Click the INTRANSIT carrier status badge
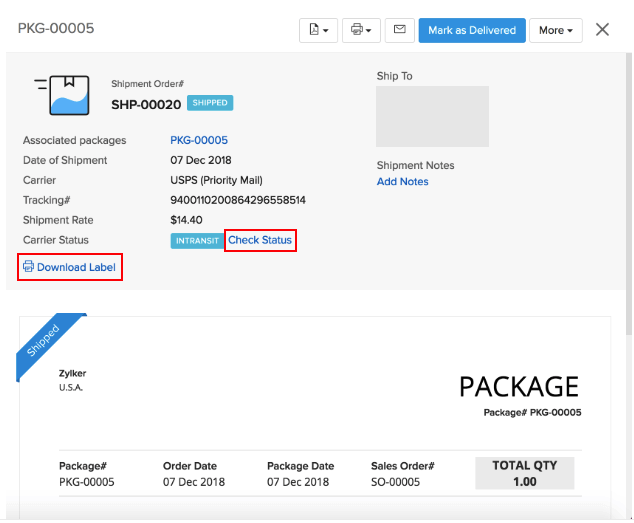 197,240
